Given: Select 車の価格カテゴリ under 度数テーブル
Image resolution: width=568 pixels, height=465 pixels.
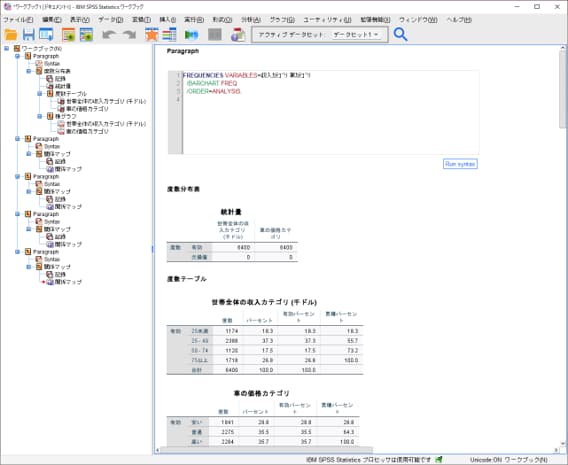Looking at the screenshot, I should pos(87,109).
